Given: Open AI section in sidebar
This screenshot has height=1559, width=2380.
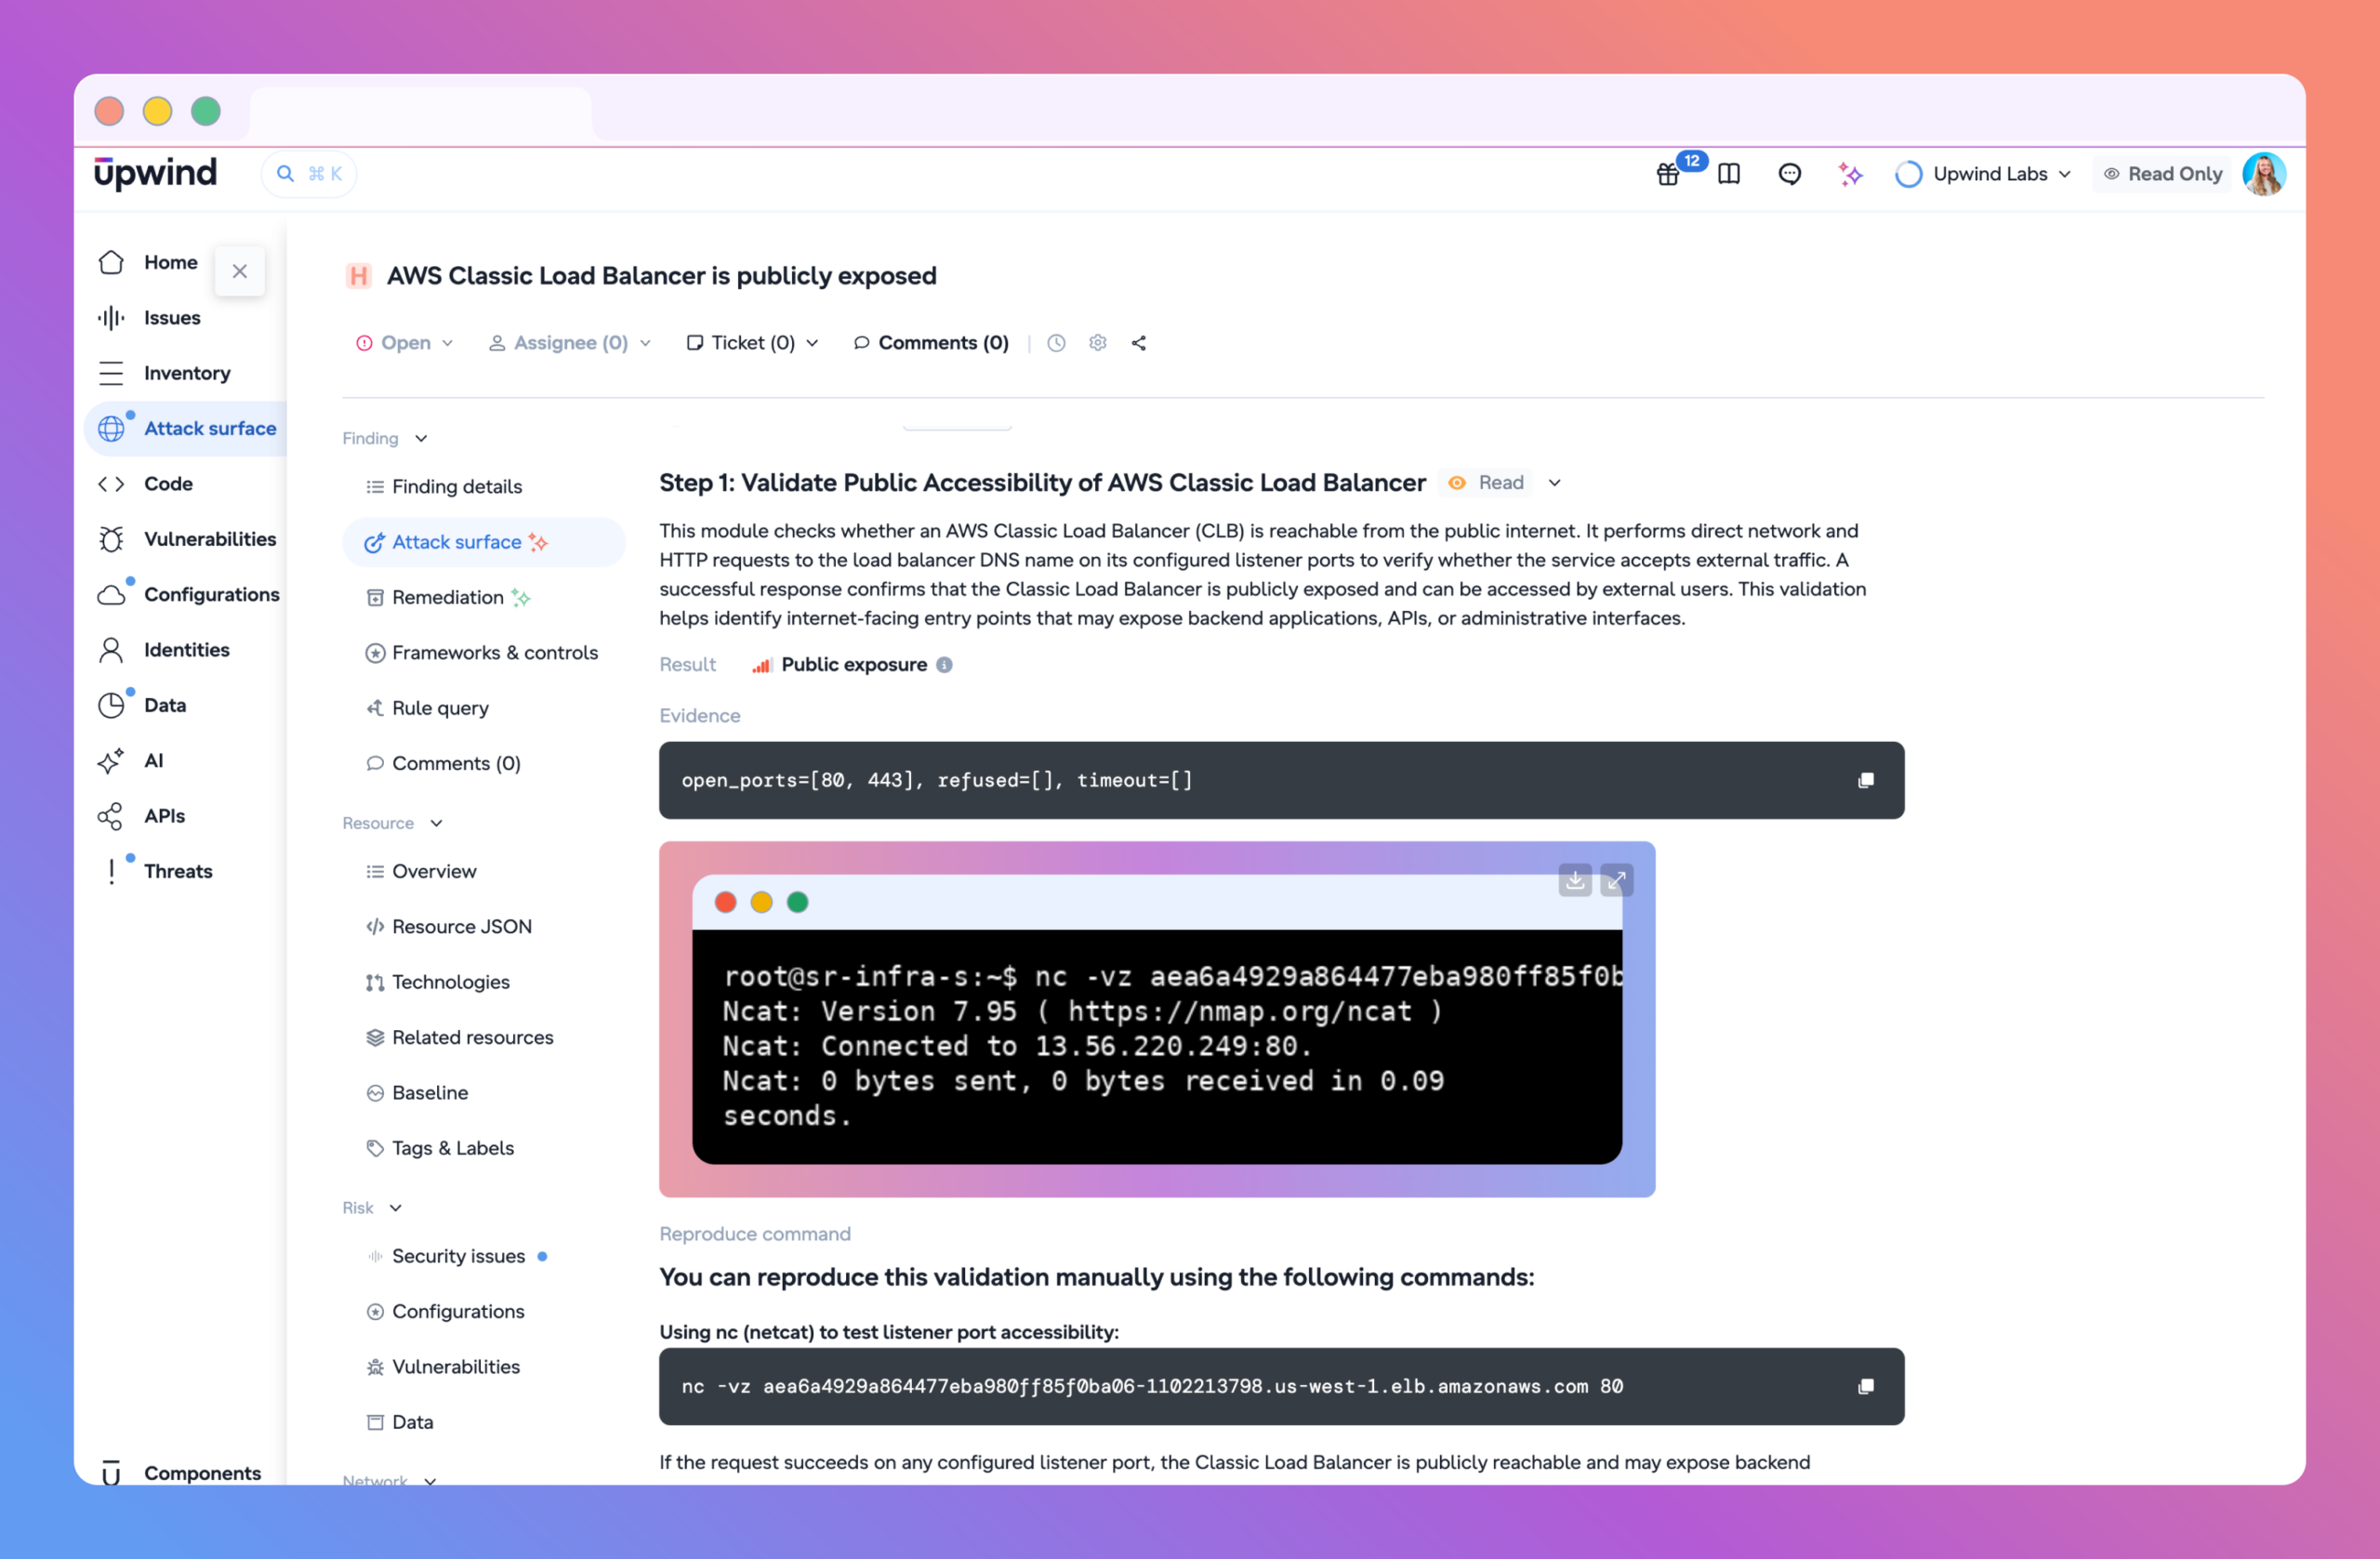Looking at the screenshot, I should click(x=131, y=761).
